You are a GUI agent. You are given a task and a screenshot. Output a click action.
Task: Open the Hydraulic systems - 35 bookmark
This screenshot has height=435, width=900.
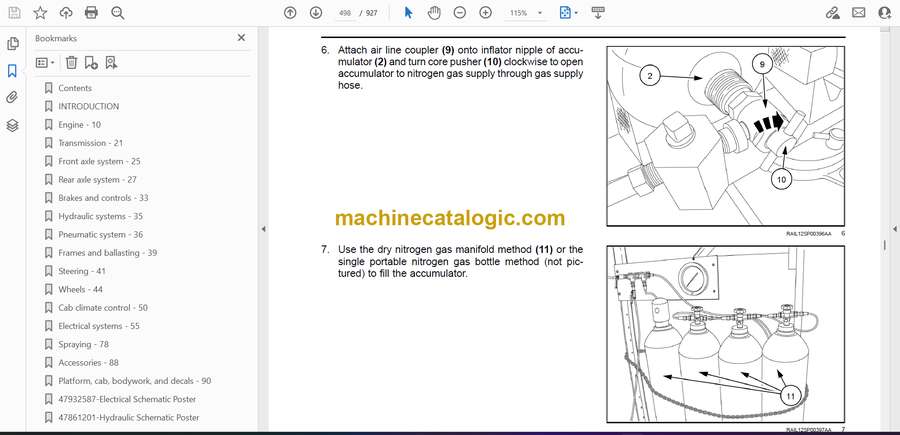point(100,216)
